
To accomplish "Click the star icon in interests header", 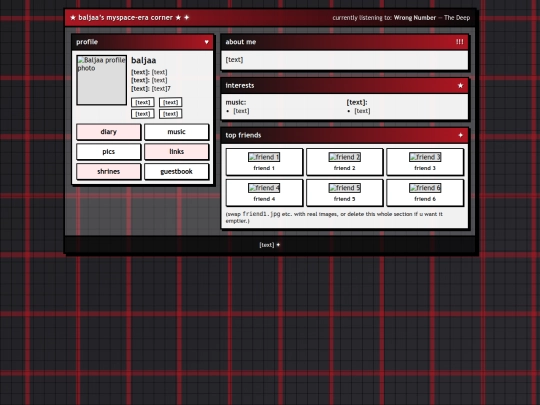I will (x=460, y=85).
